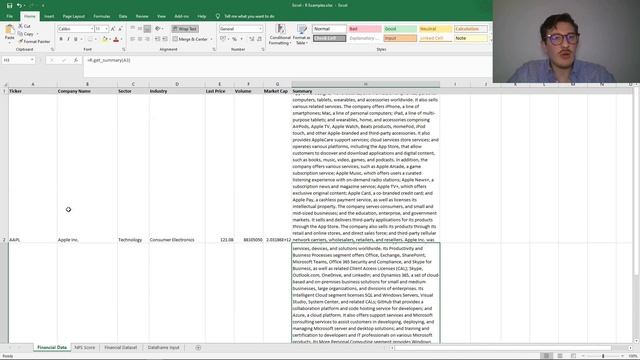Image resolution: width=640 pixels, height=360 pixels.
Task: Apply the Check Cell style
Action: pyautogui.click(x=329, y=38)
